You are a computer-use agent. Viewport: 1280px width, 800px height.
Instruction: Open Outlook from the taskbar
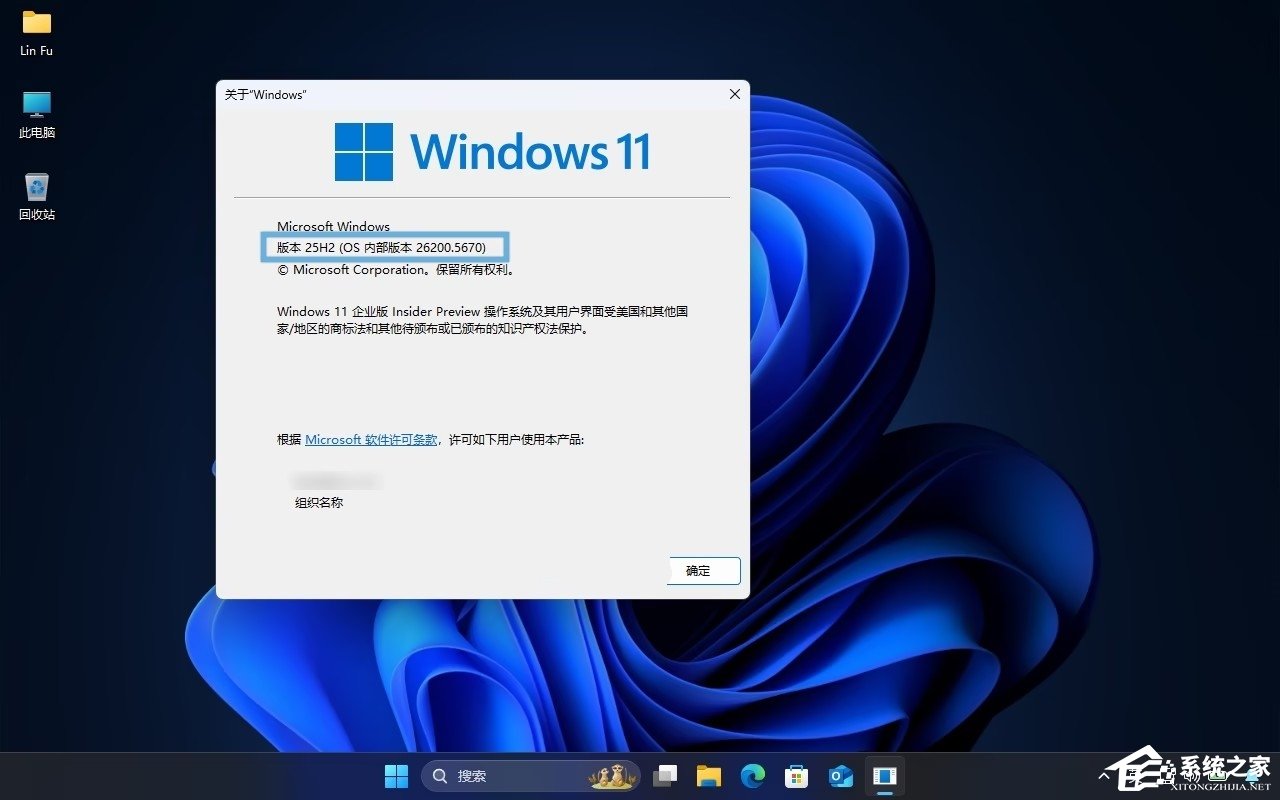pyautogui.click(x=840, y=775)
